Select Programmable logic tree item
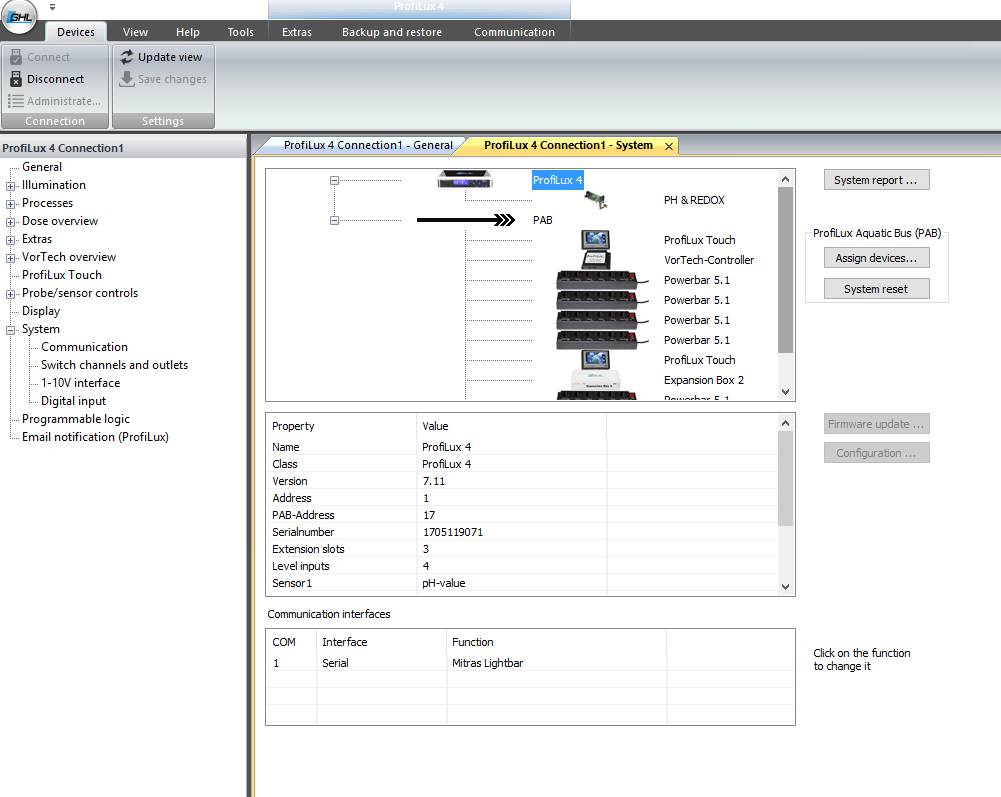 coord(76,419)
